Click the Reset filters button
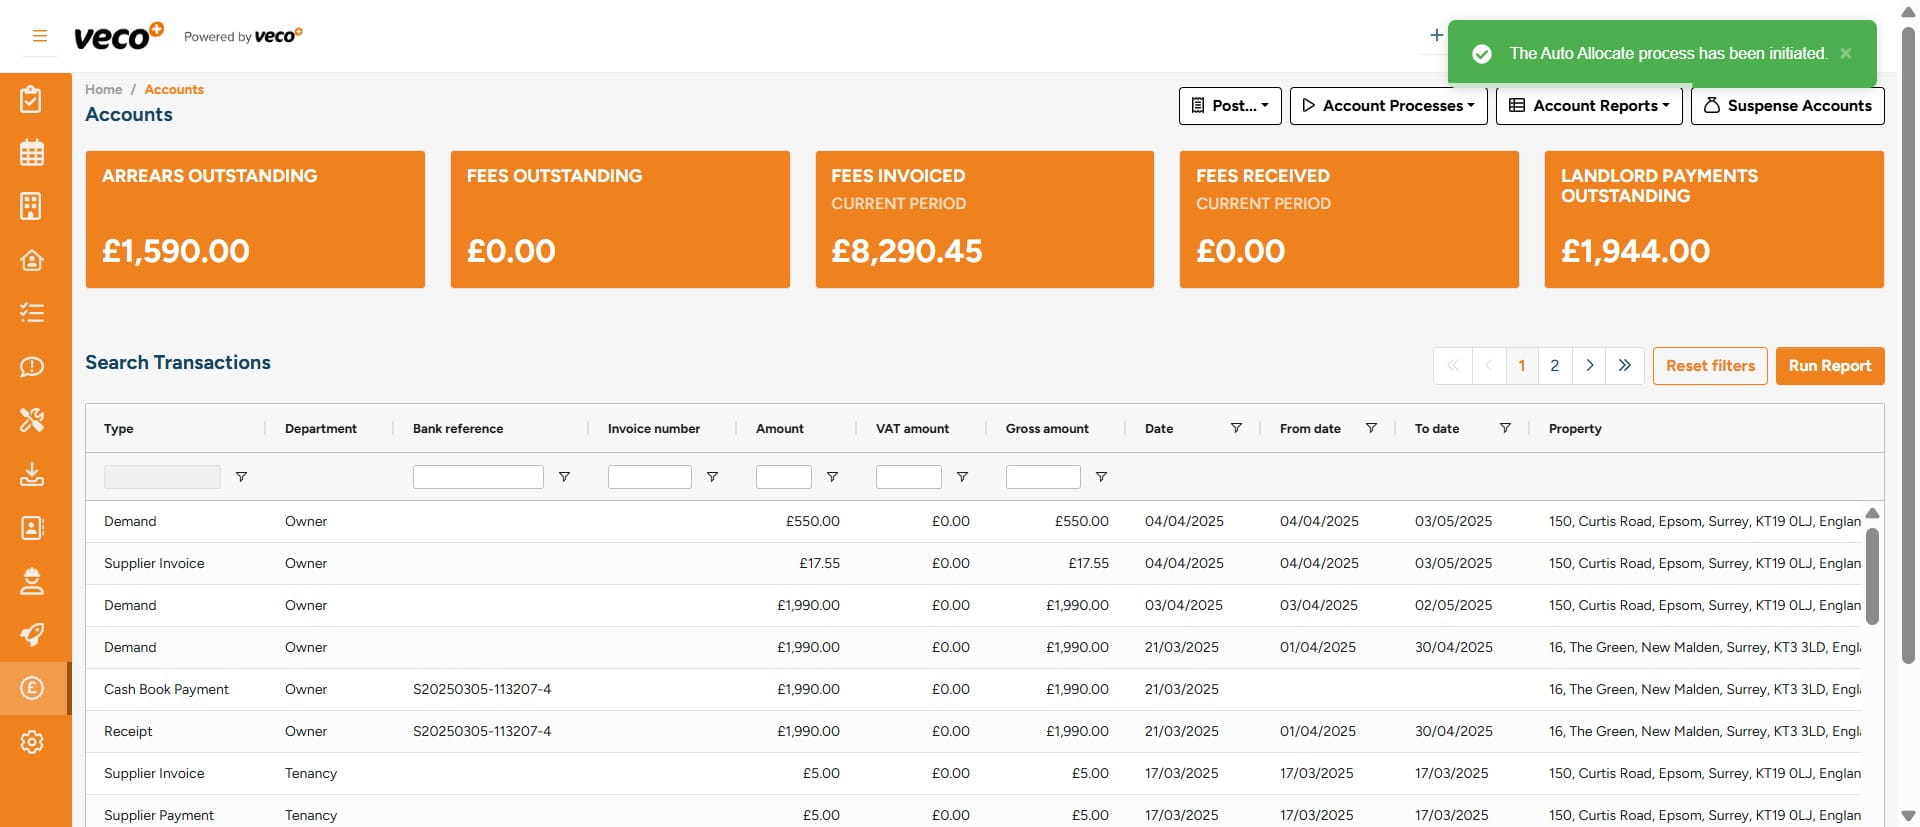 1710,366
